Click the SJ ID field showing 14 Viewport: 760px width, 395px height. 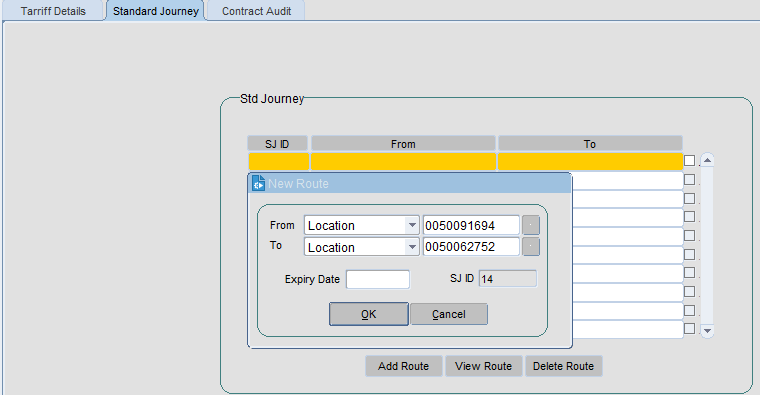(507, 279)
